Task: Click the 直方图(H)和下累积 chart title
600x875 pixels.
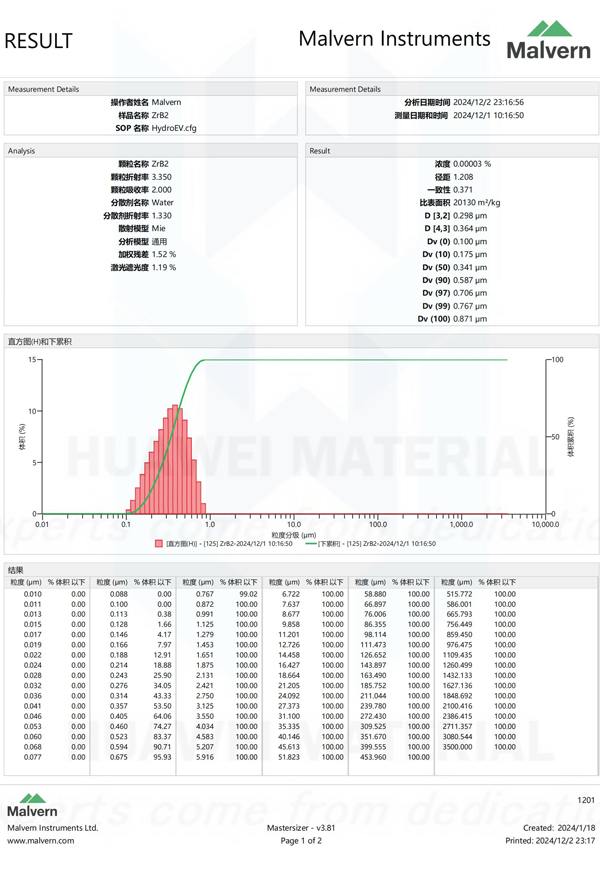Action: [40, 342]
